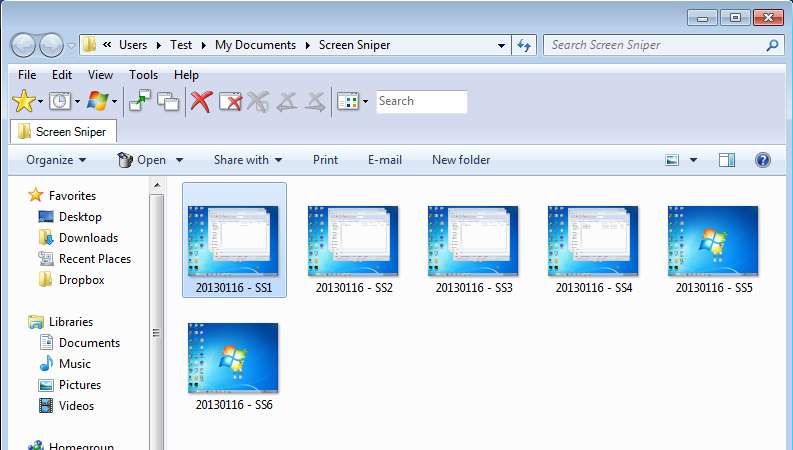Click the view layout icon in tab toolbar

[x=348, y=101]
